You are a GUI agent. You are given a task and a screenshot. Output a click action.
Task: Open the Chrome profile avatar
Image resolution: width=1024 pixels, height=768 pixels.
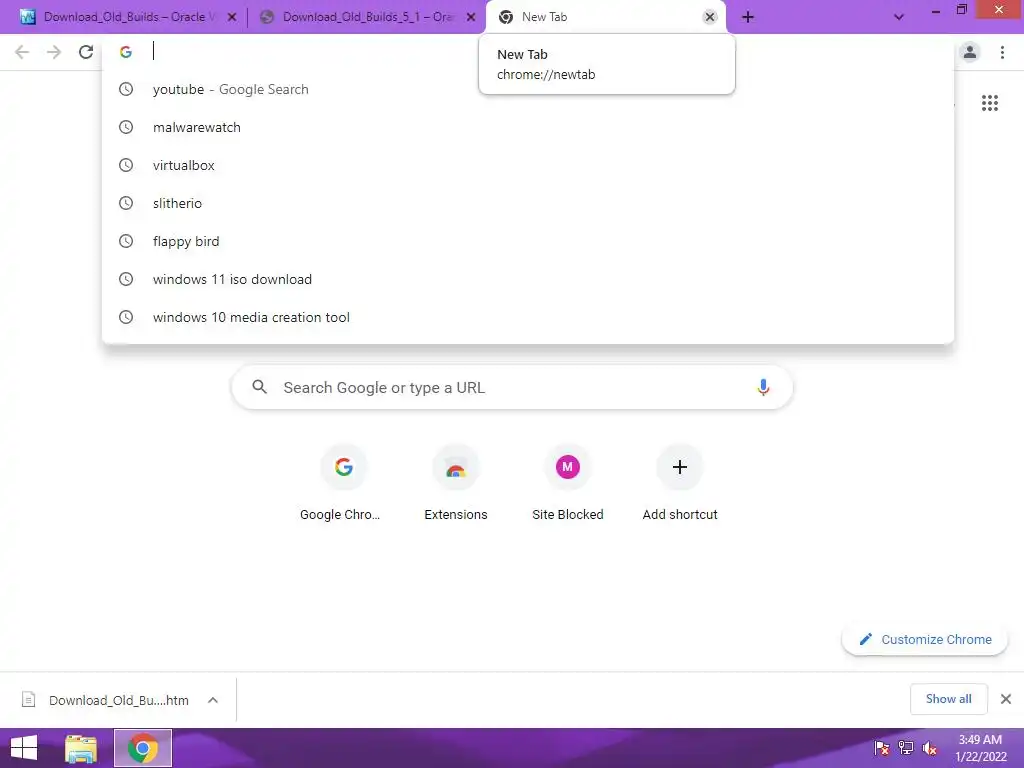click(x=970, y=52)
